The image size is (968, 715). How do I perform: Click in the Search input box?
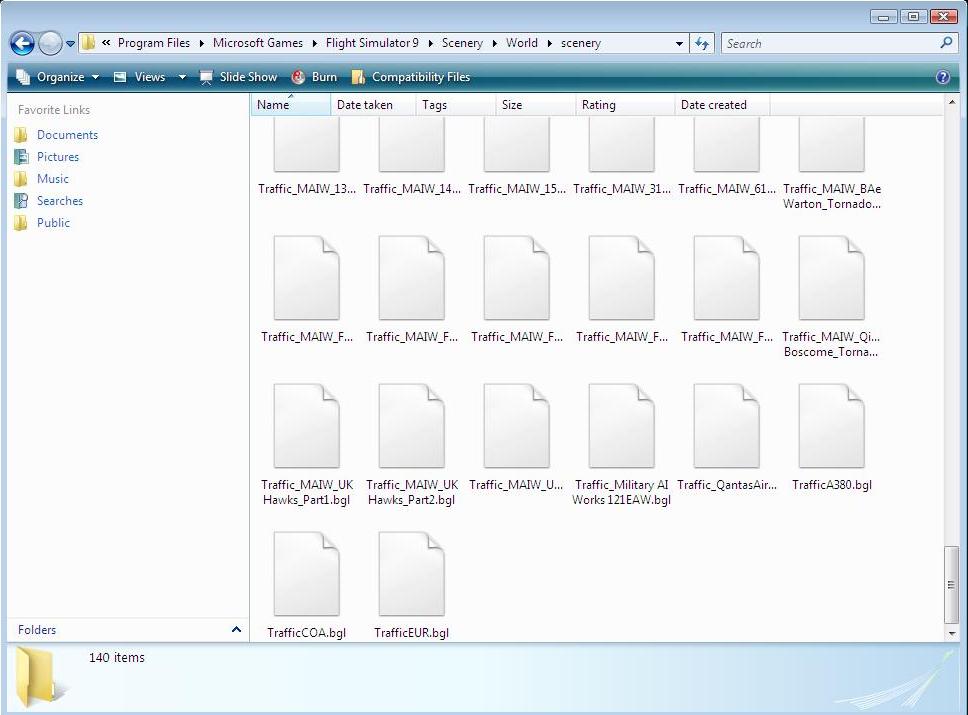click(830, 43)
